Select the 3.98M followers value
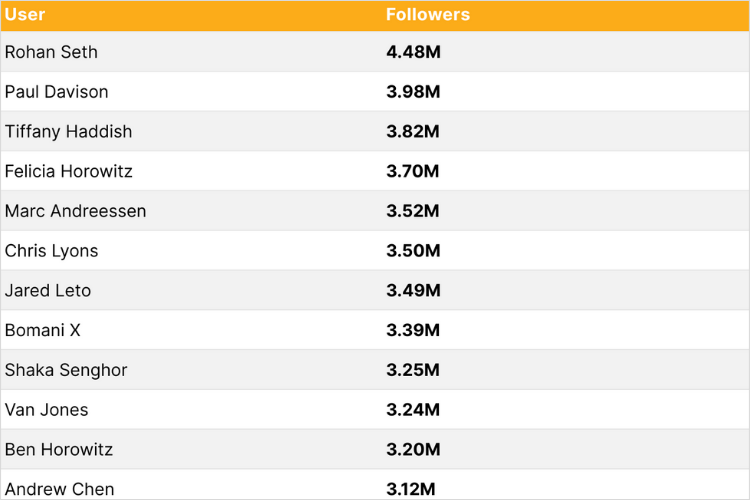 413,91
